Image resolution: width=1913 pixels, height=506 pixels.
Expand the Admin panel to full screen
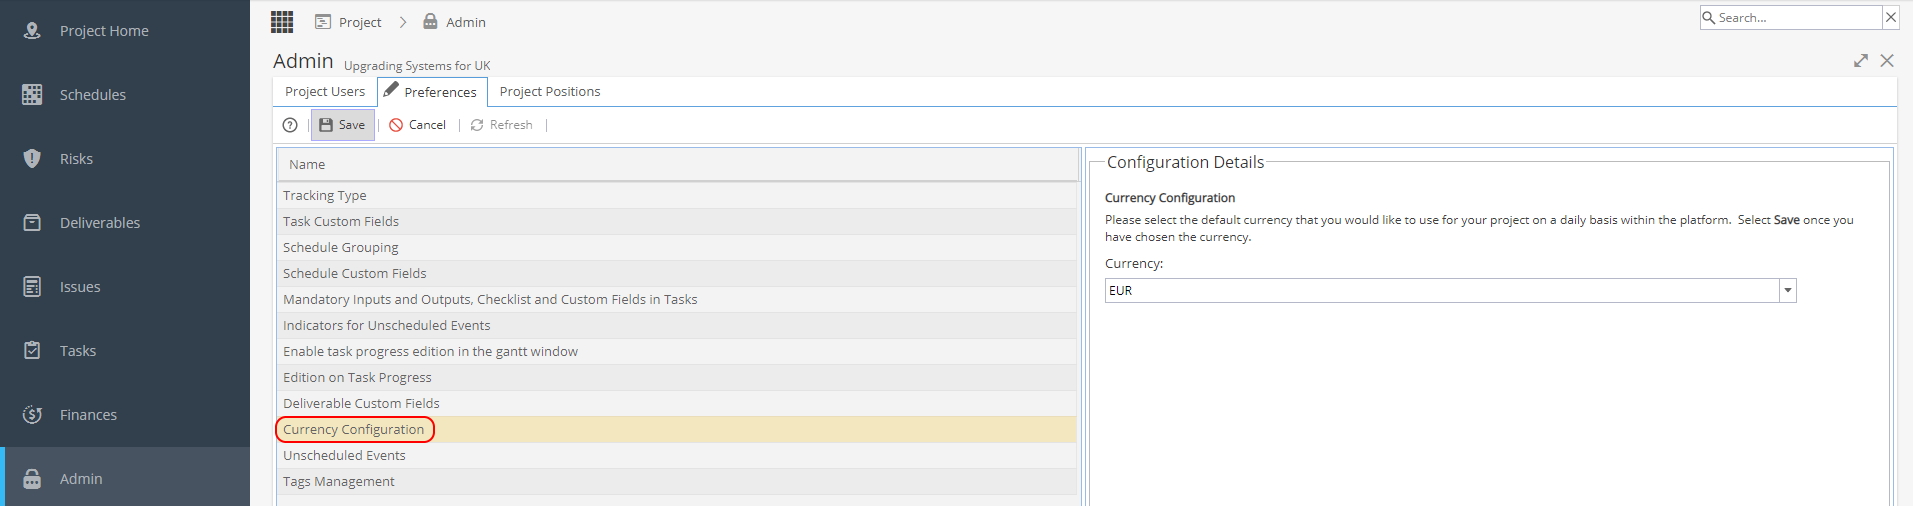coord(1861,61)
